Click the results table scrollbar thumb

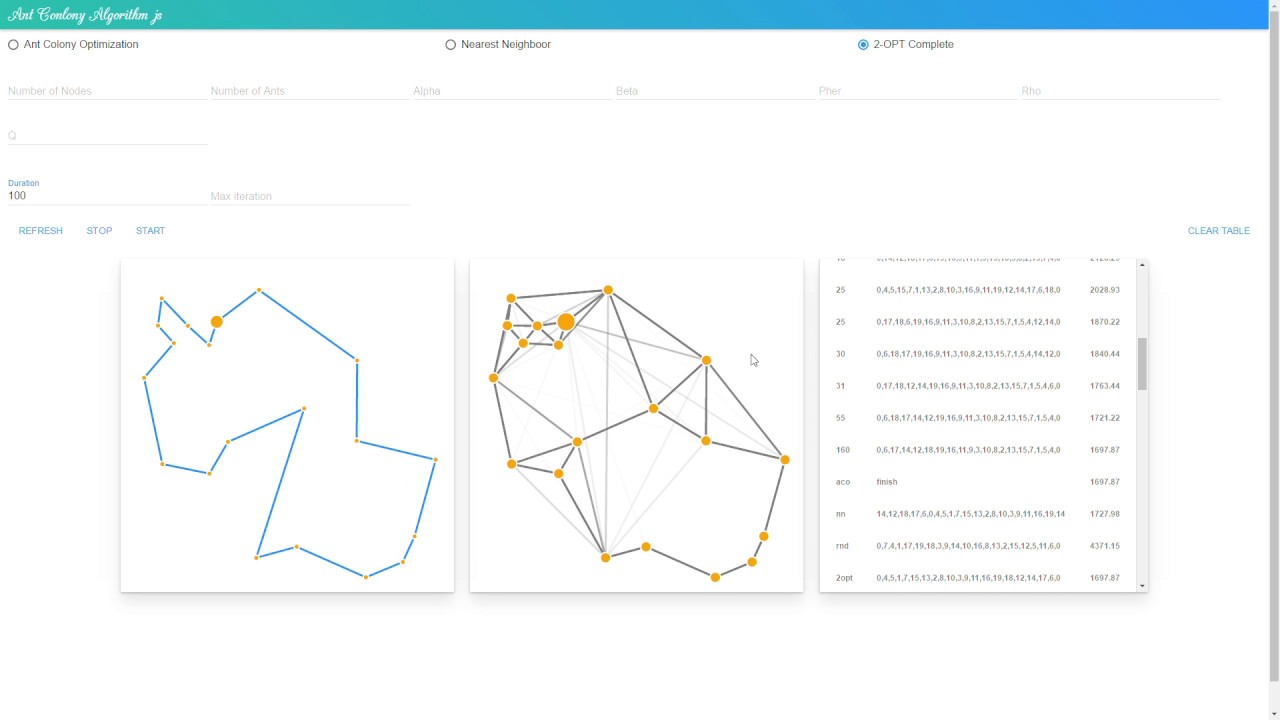(x=1142, y=363)
